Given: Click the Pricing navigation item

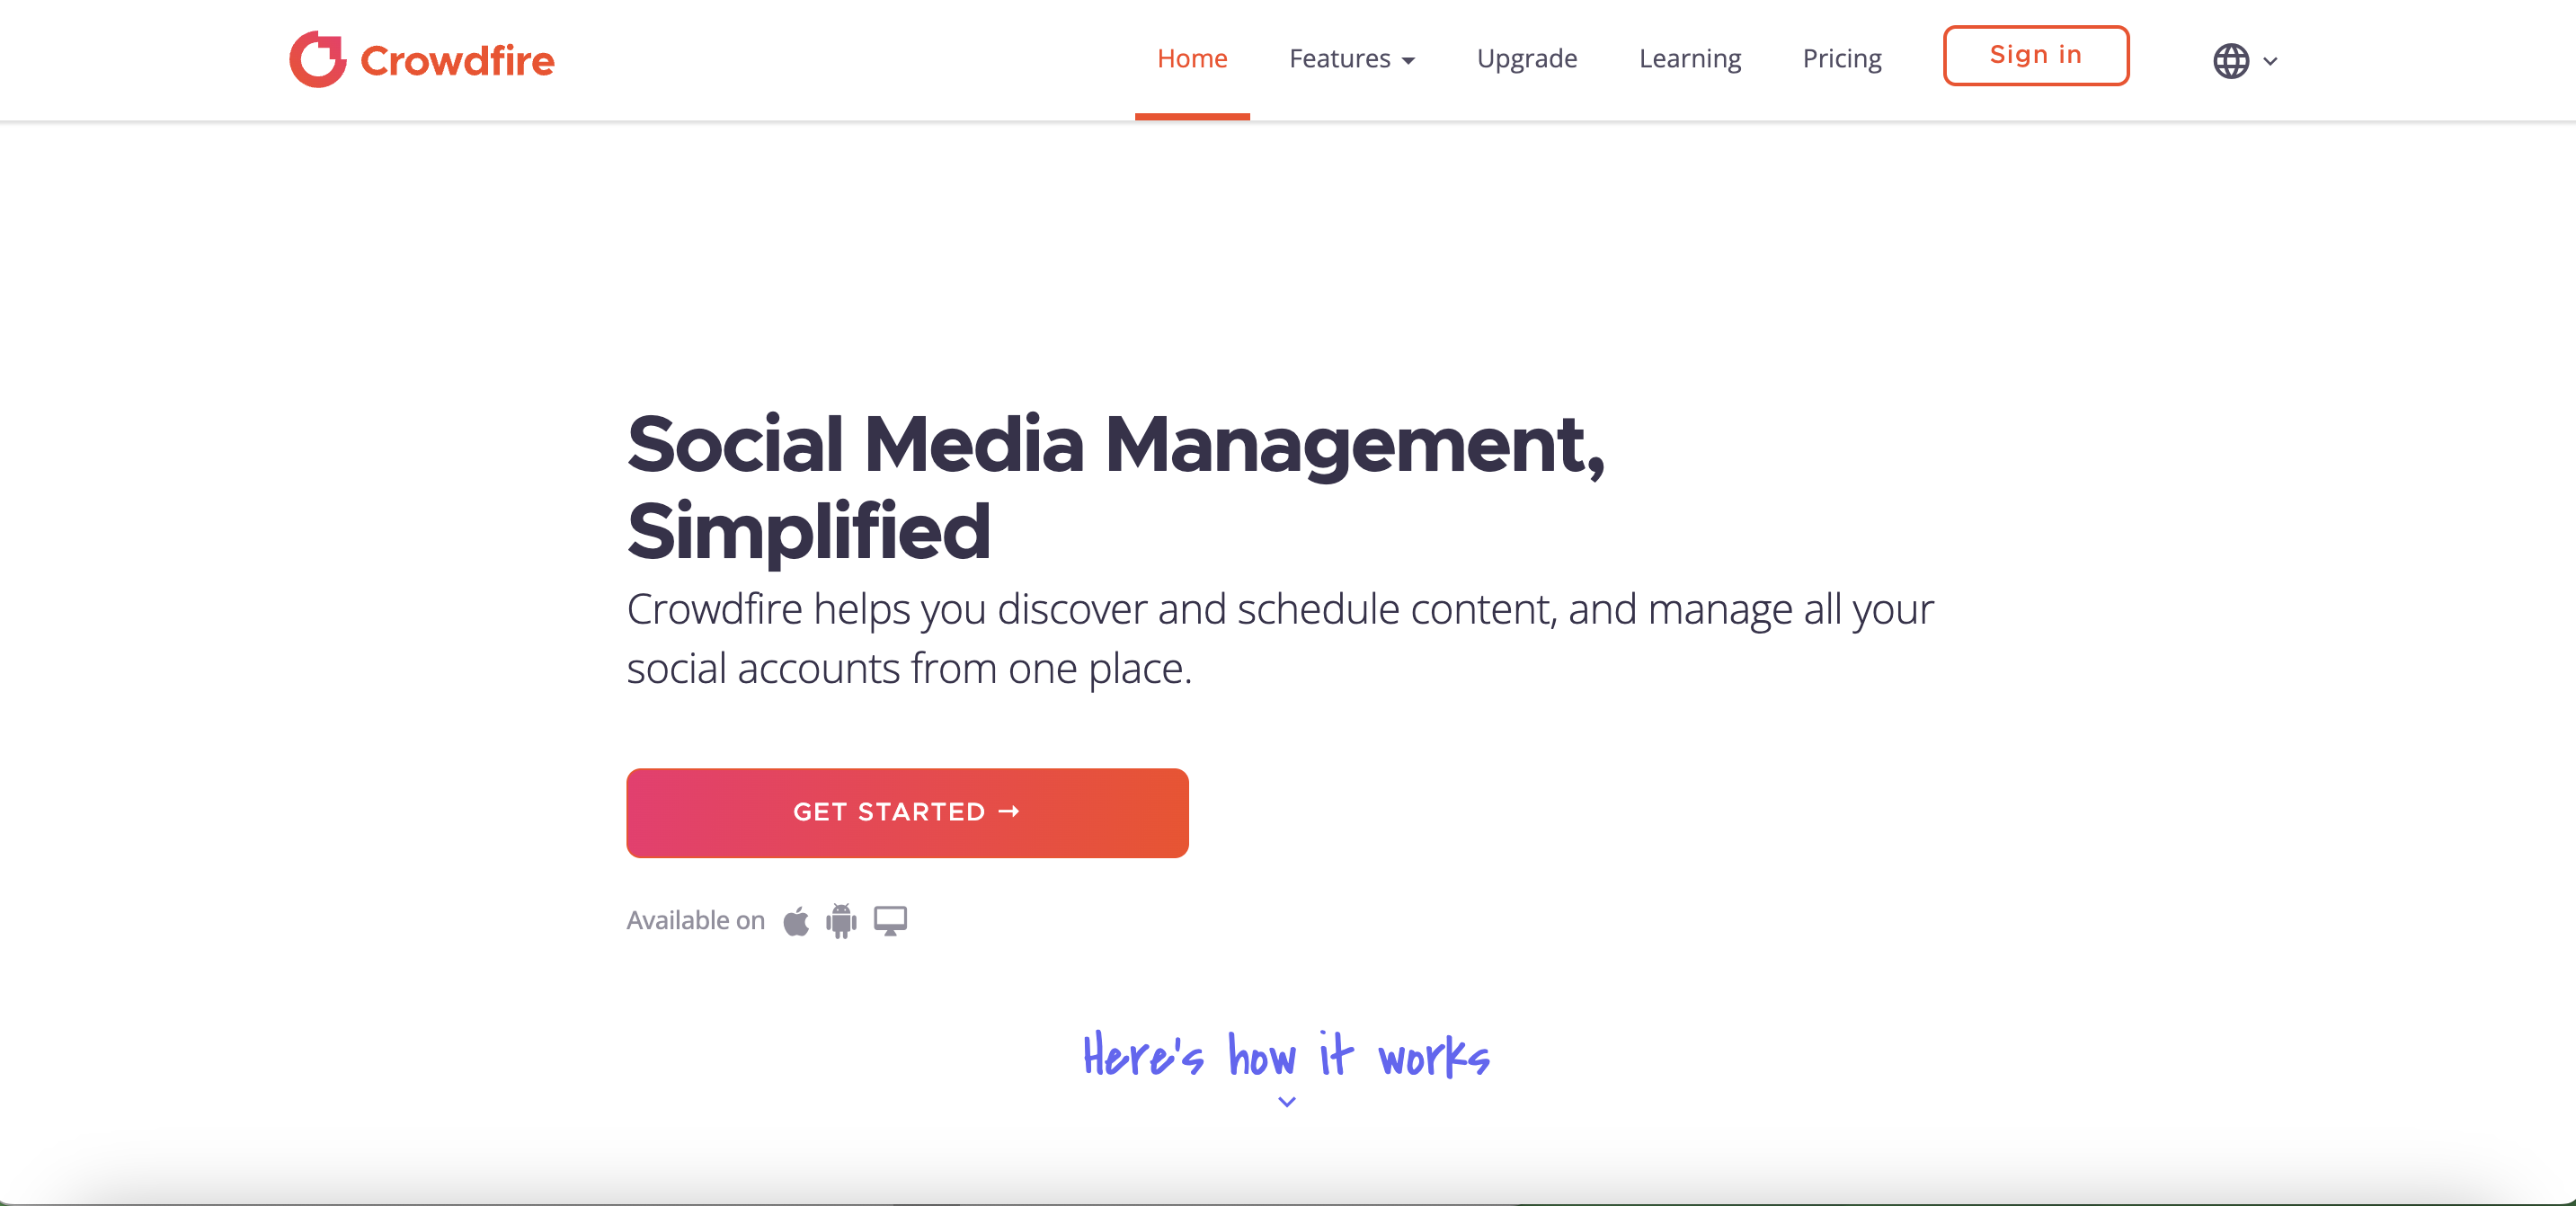Looking at the screenshot, I should 1842,58.
